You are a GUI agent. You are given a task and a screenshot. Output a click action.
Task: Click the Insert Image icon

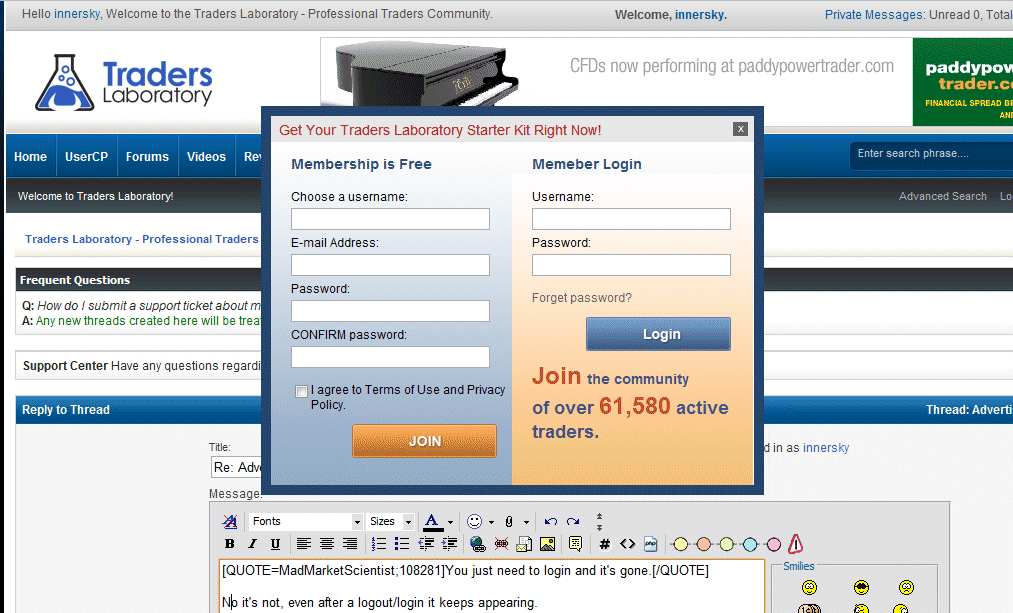(547, 544)
